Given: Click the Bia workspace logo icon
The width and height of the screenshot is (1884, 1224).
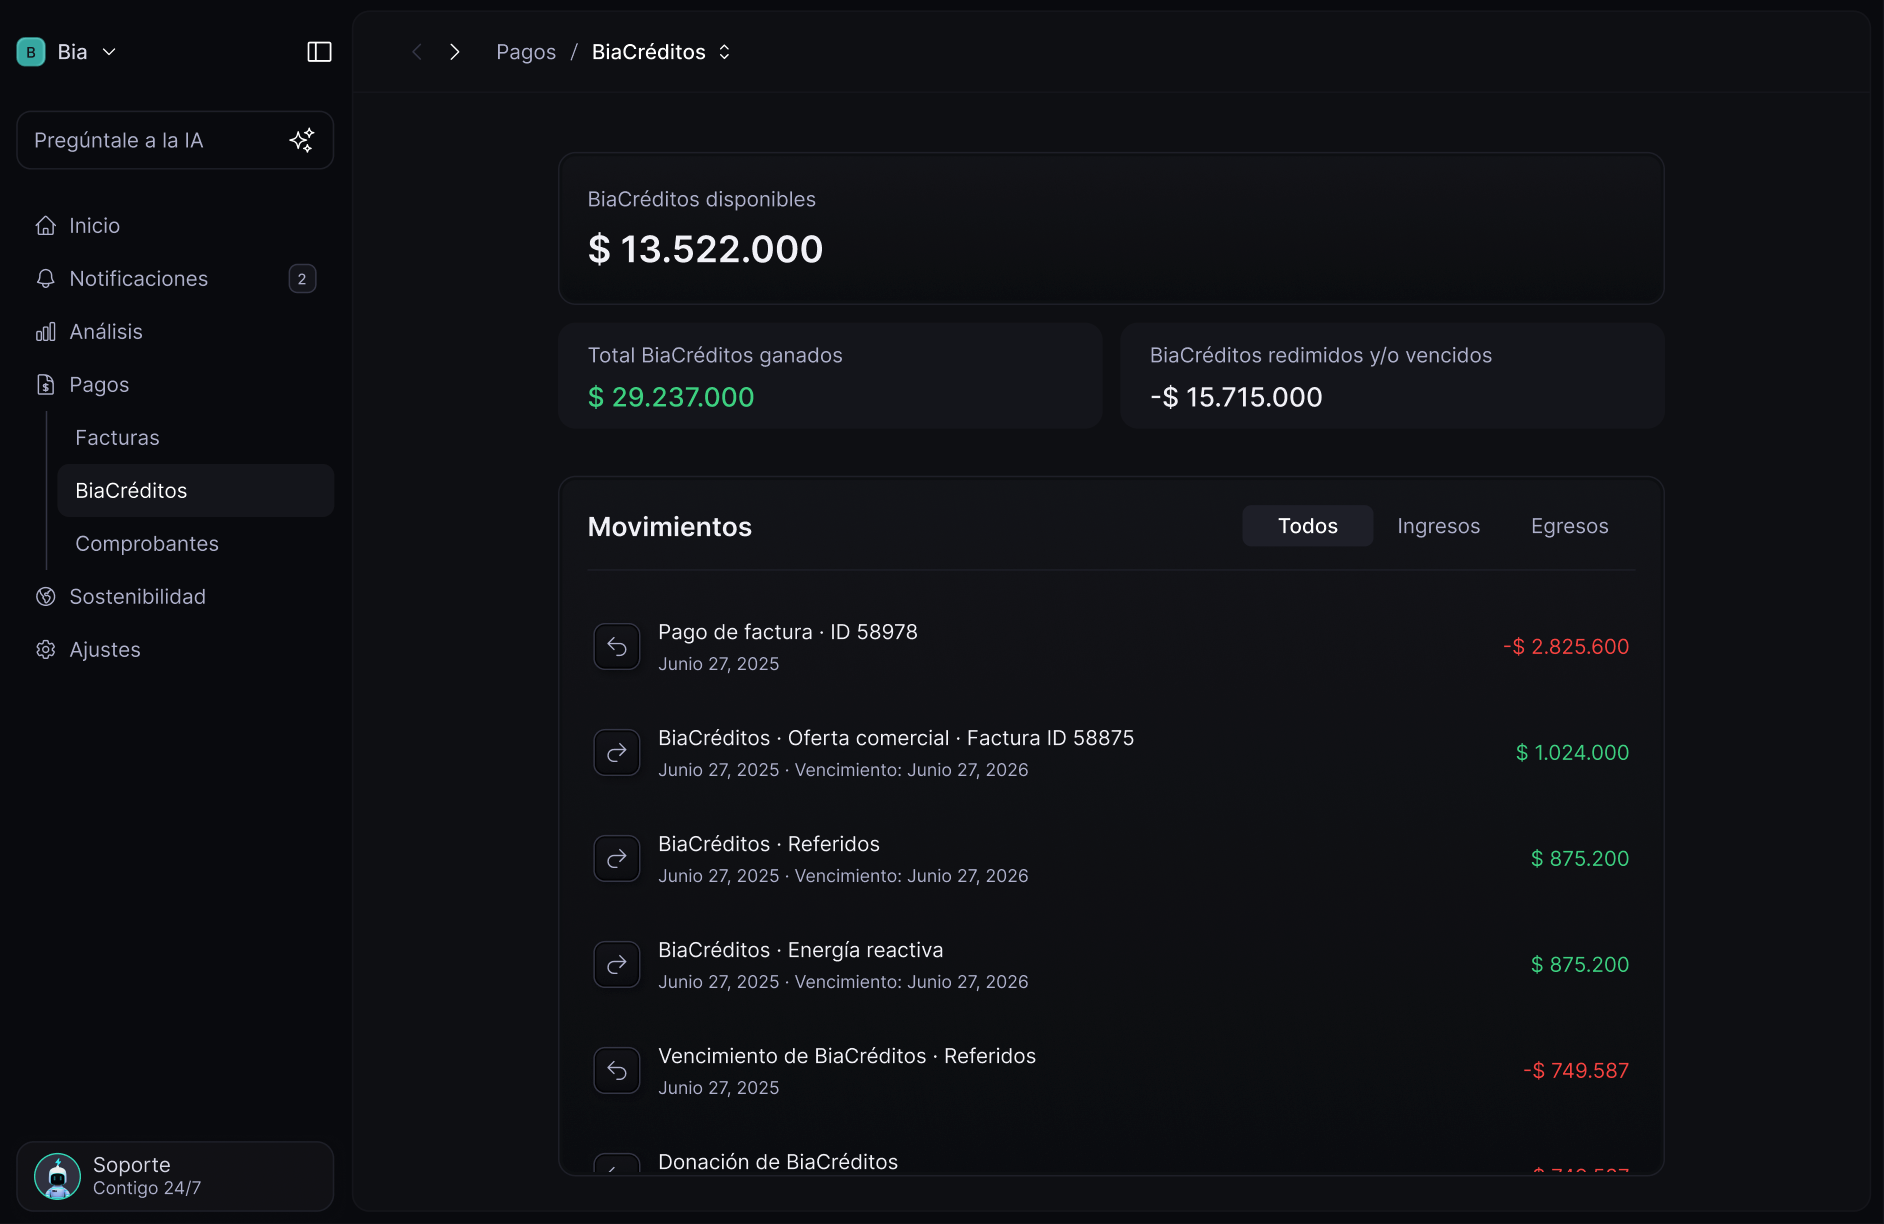Looking at the screenshot, I should 31,52.
